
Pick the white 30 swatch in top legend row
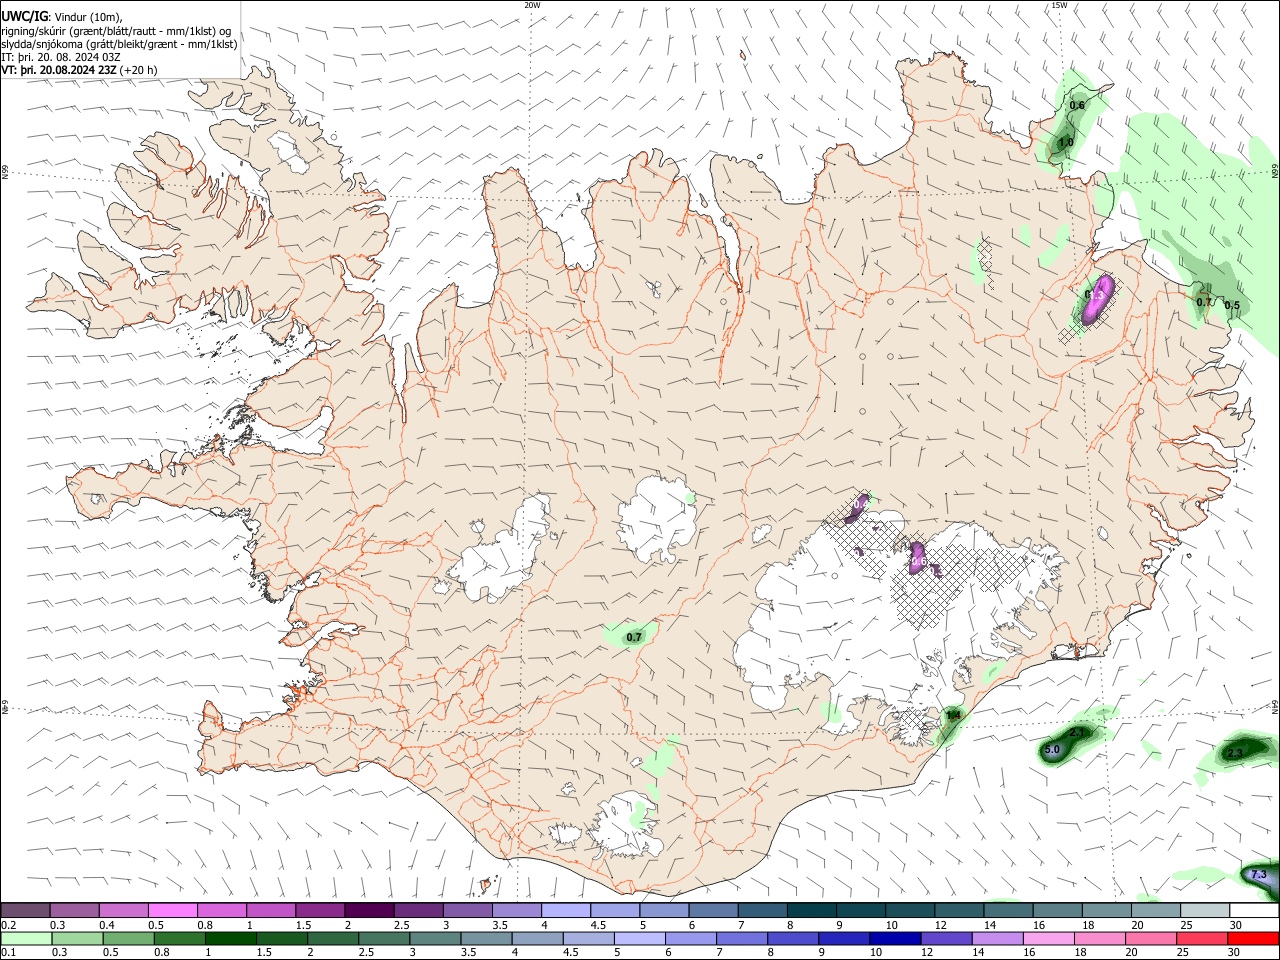[1253, 911]
